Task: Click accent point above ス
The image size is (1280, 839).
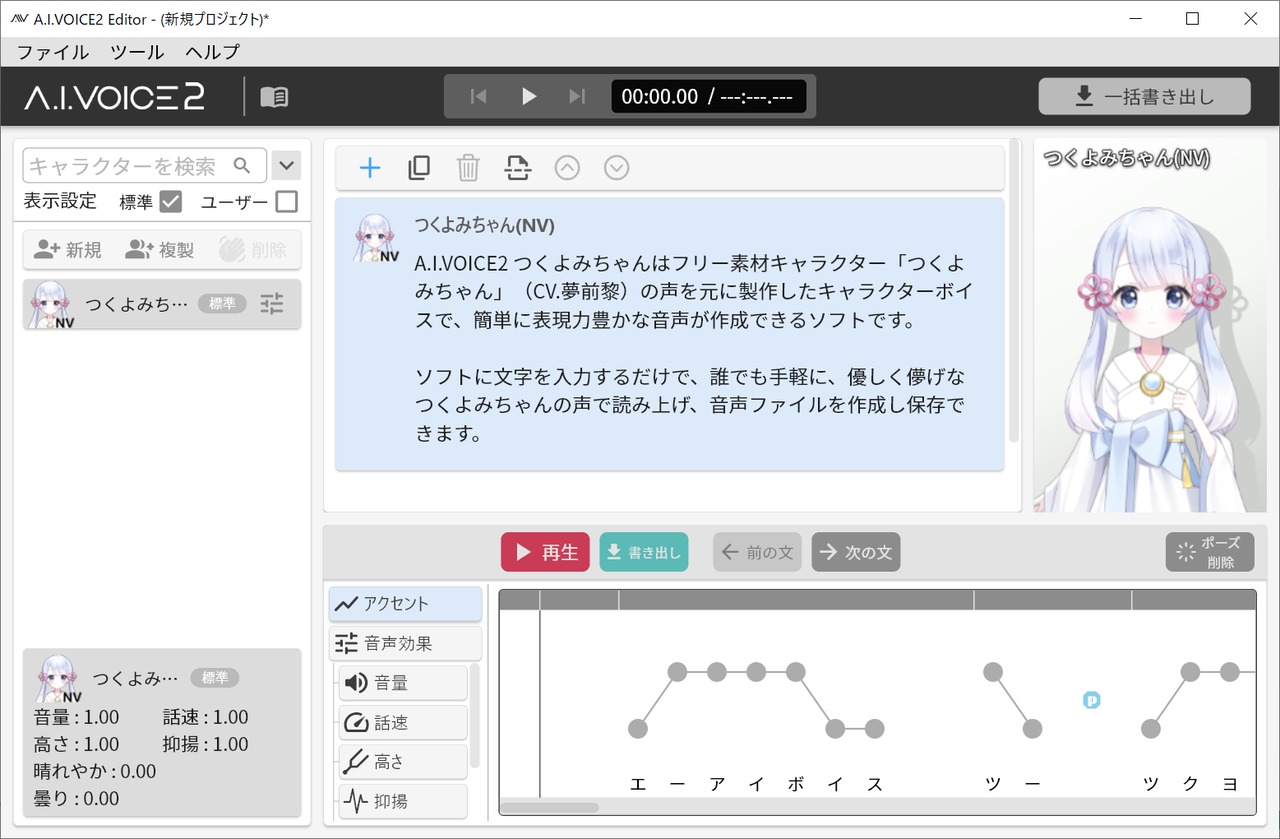Action: tap(875, 729)
